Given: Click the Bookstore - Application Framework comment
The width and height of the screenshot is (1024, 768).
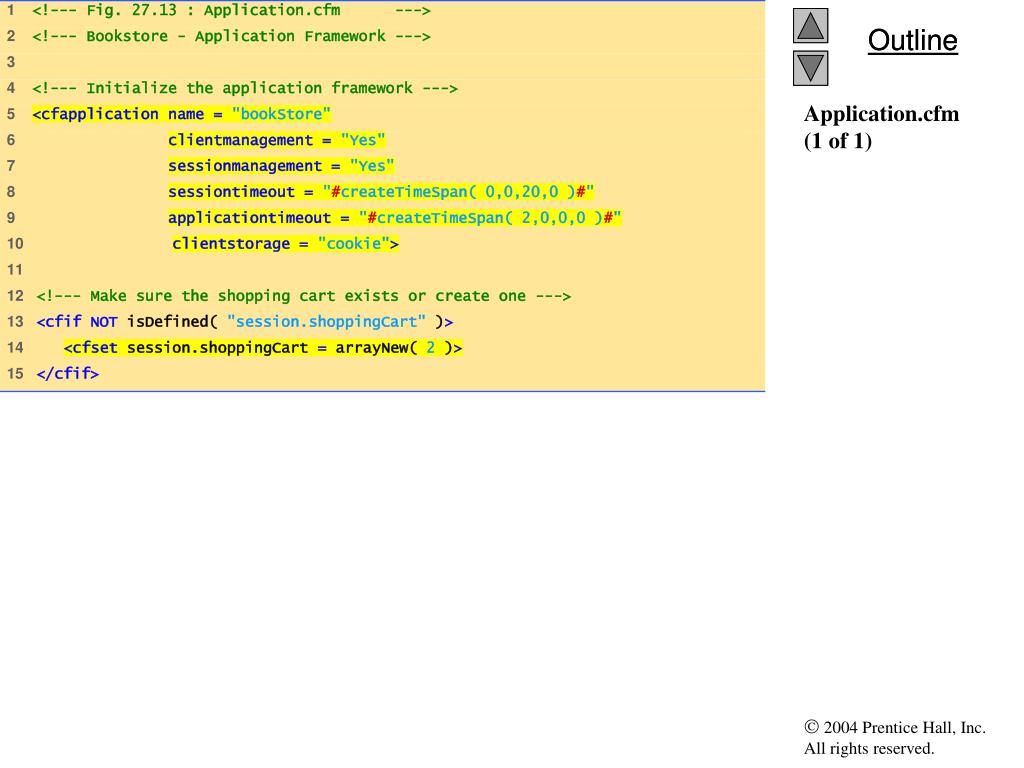Looking at the screenshot, I should coord(231,36).
